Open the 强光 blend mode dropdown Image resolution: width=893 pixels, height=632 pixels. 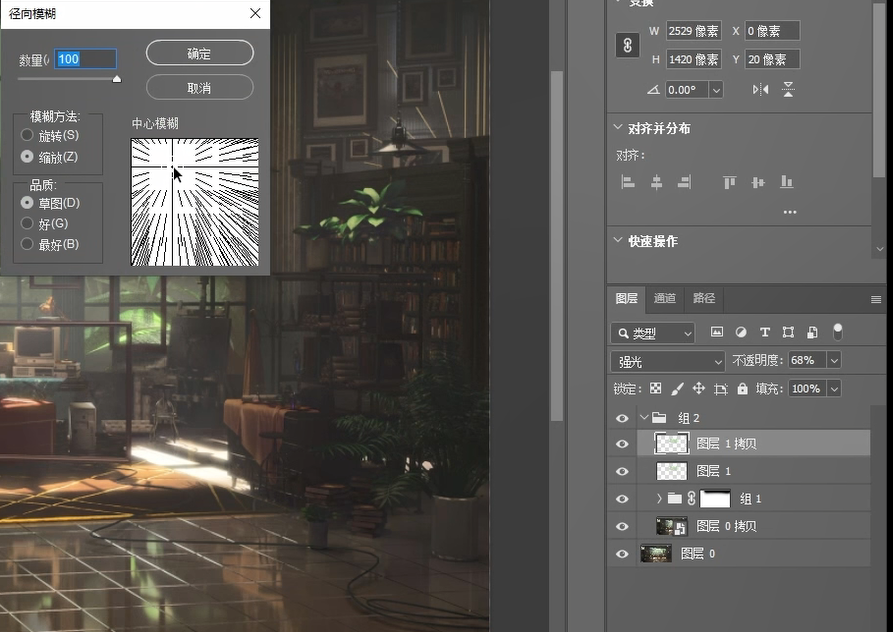(x=667, y=362)
